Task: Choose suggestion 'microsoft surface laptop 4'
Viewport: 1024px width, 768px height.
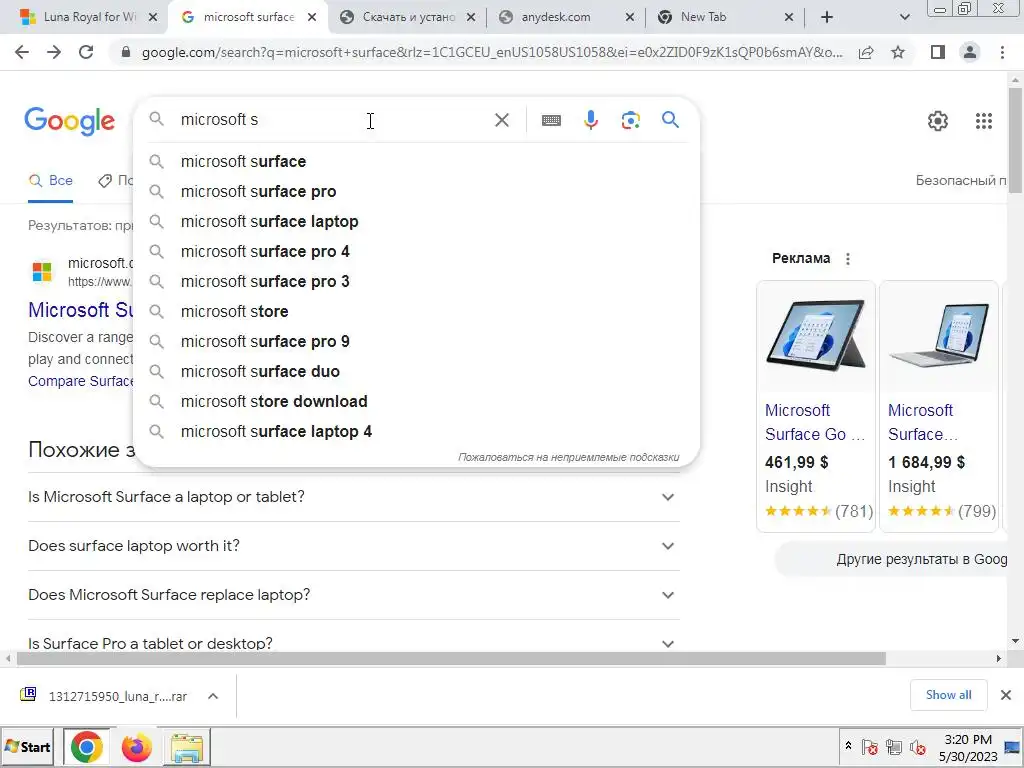Action: pos(416,432)
